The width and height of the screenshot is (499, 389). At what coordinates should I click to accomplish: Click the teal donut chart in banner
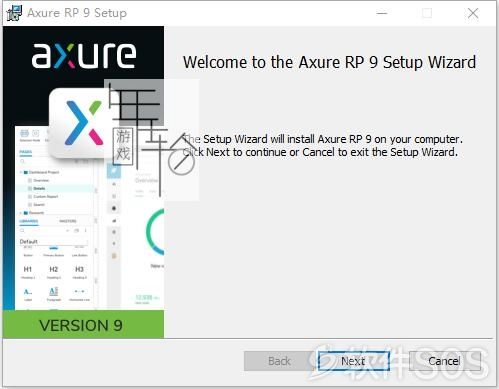(x=155, y=232)
